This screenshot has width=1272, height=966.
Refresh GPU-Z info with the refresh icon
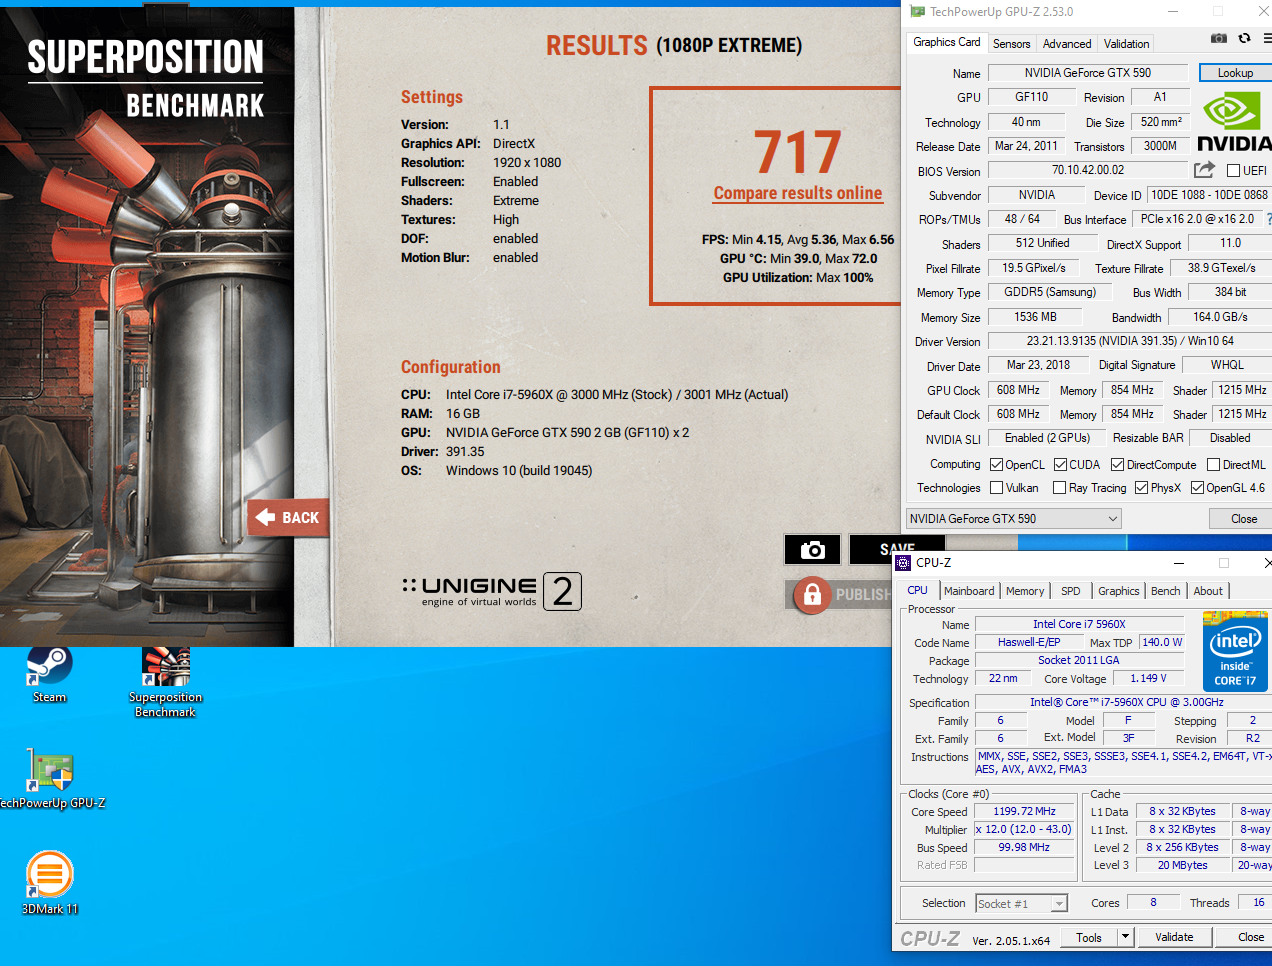pyautogui.click(x=1244, y=38)
